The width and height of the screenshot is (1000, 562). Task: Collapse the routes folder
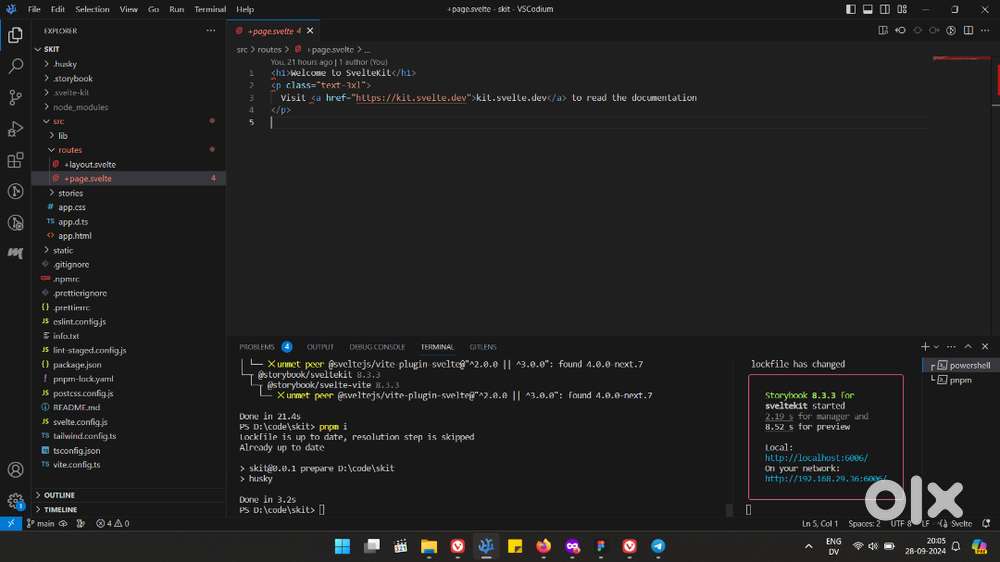(x=70, y=150)
